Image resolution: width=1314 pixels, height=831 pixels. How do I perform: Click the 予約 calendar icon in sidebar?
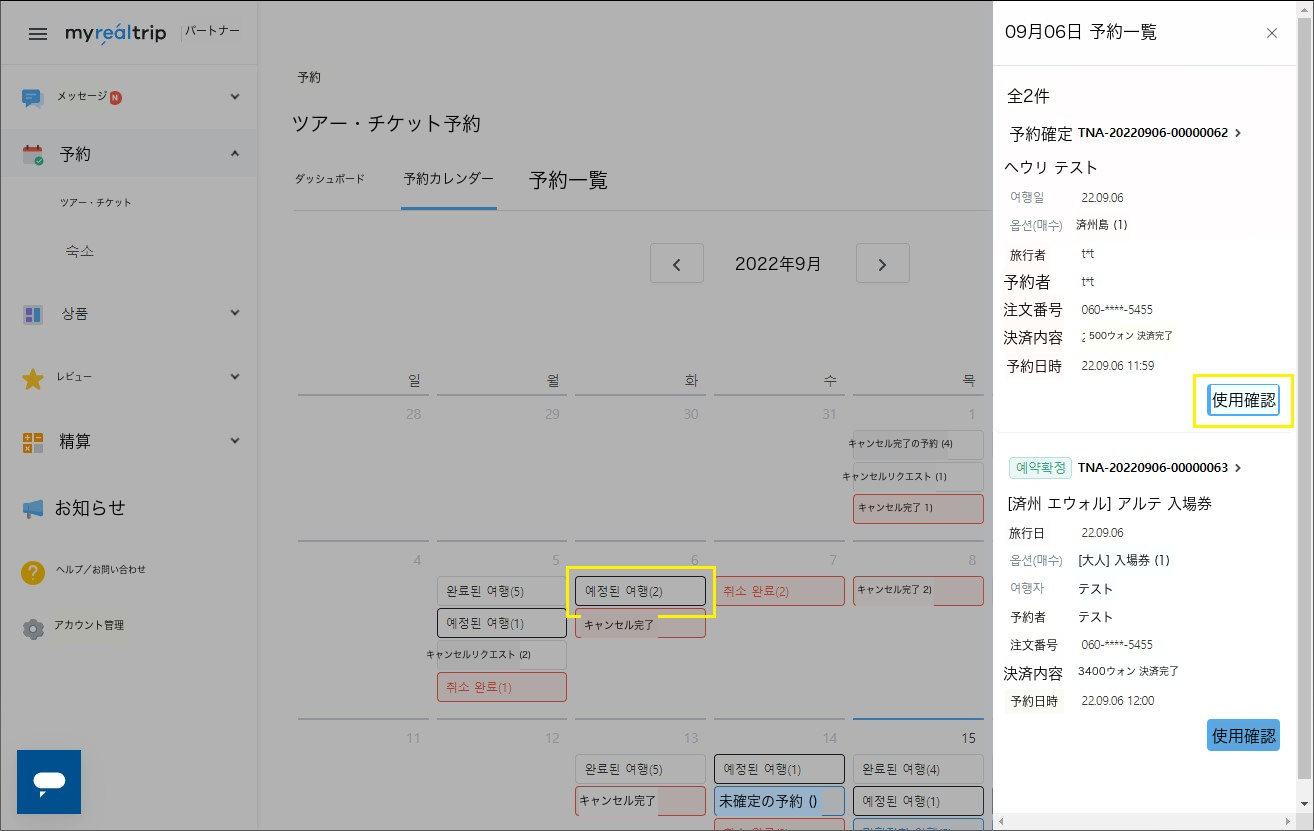coord(33,154)
